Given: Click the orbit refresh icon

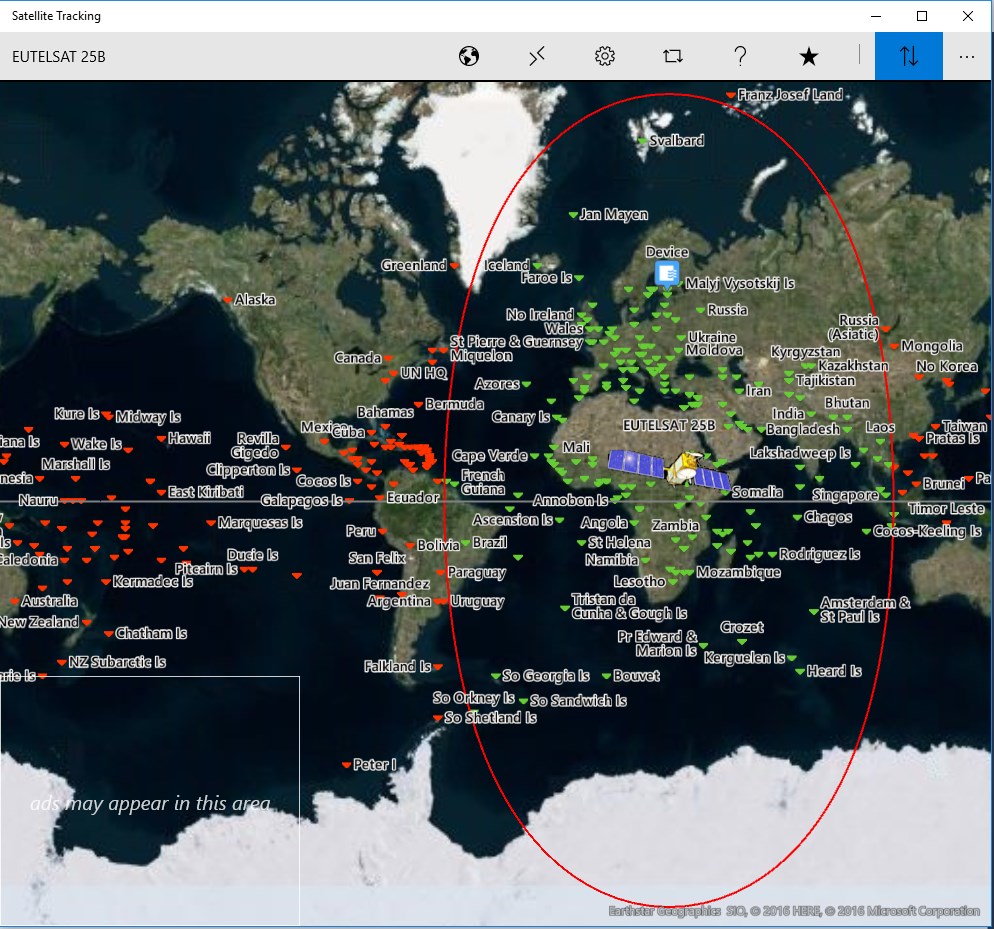Looking at the screenshot, I should pos(672,57).
